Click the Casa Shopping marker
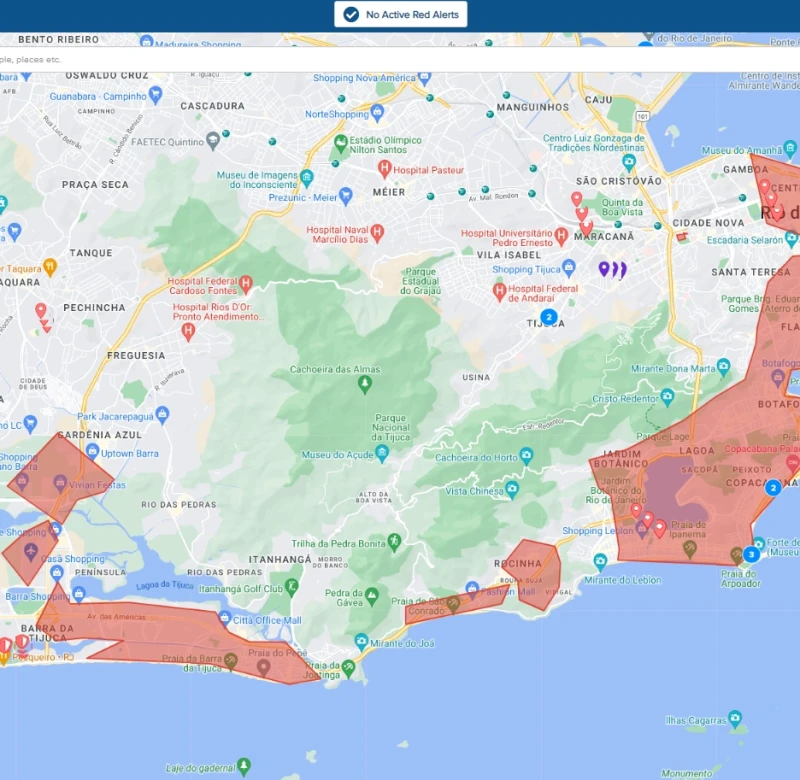The image size is (800, 780). pyautogui.click(x=57, y=572)
